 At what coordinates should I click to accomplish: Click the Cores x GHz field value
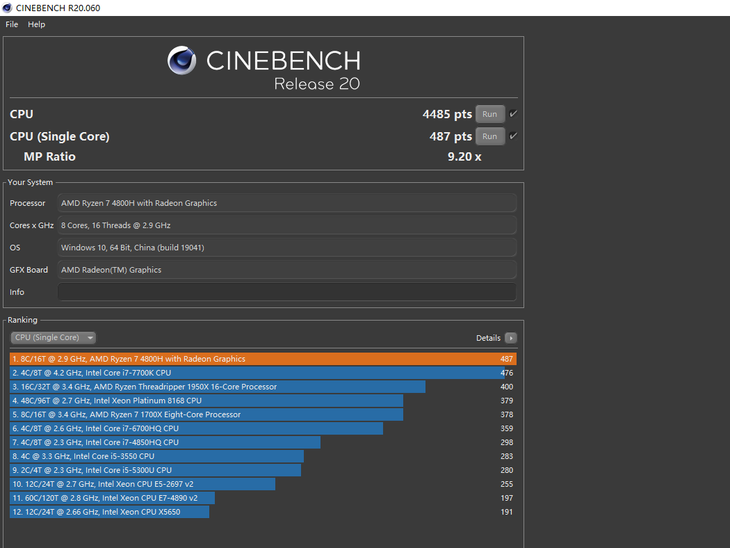287,225
